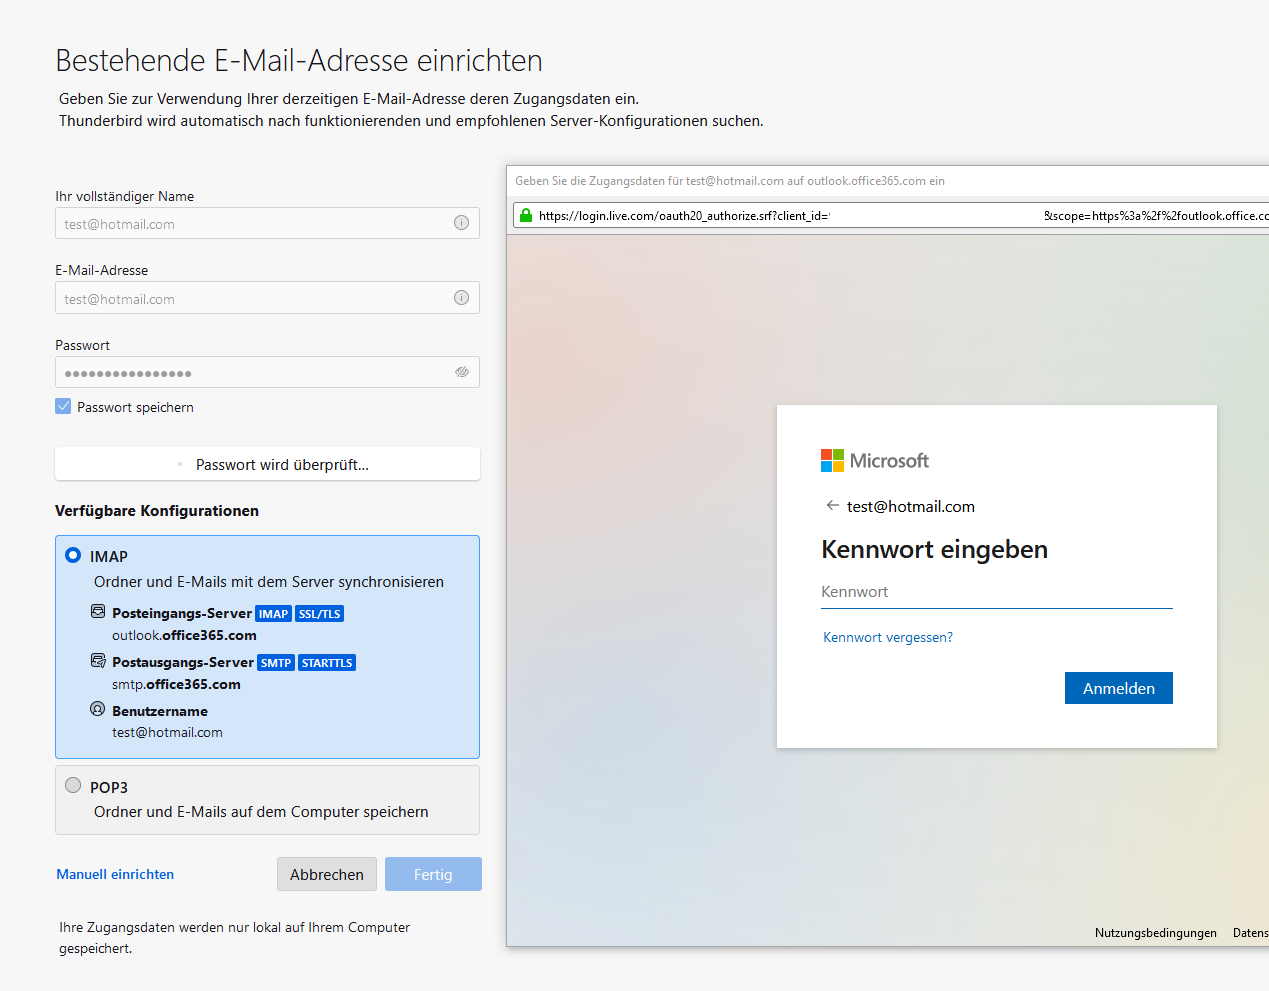Click into the Passwort input field
The height and width of the screenshot is (991, 1269).
tap(267, 372)
